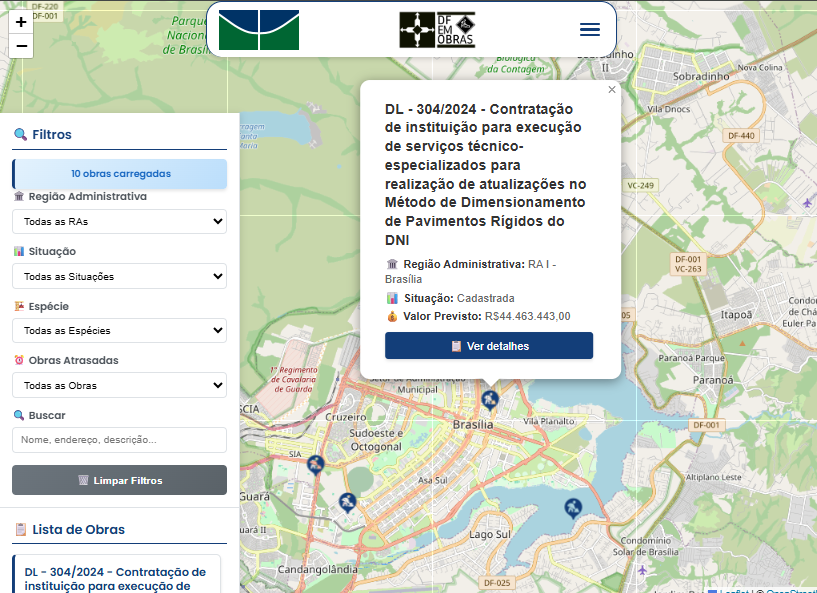The image size is (817, 593).
Task: Click the popup Região Administrativa RA I text
Action: (471, 271)
